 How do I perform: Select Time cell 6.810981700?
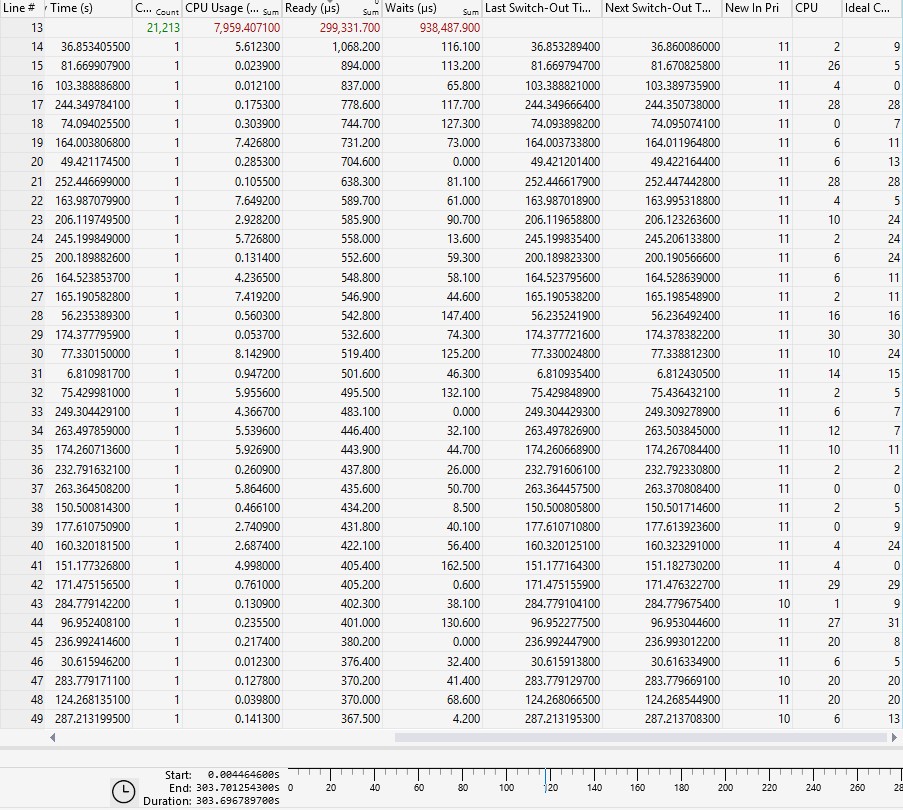[98, 374]
